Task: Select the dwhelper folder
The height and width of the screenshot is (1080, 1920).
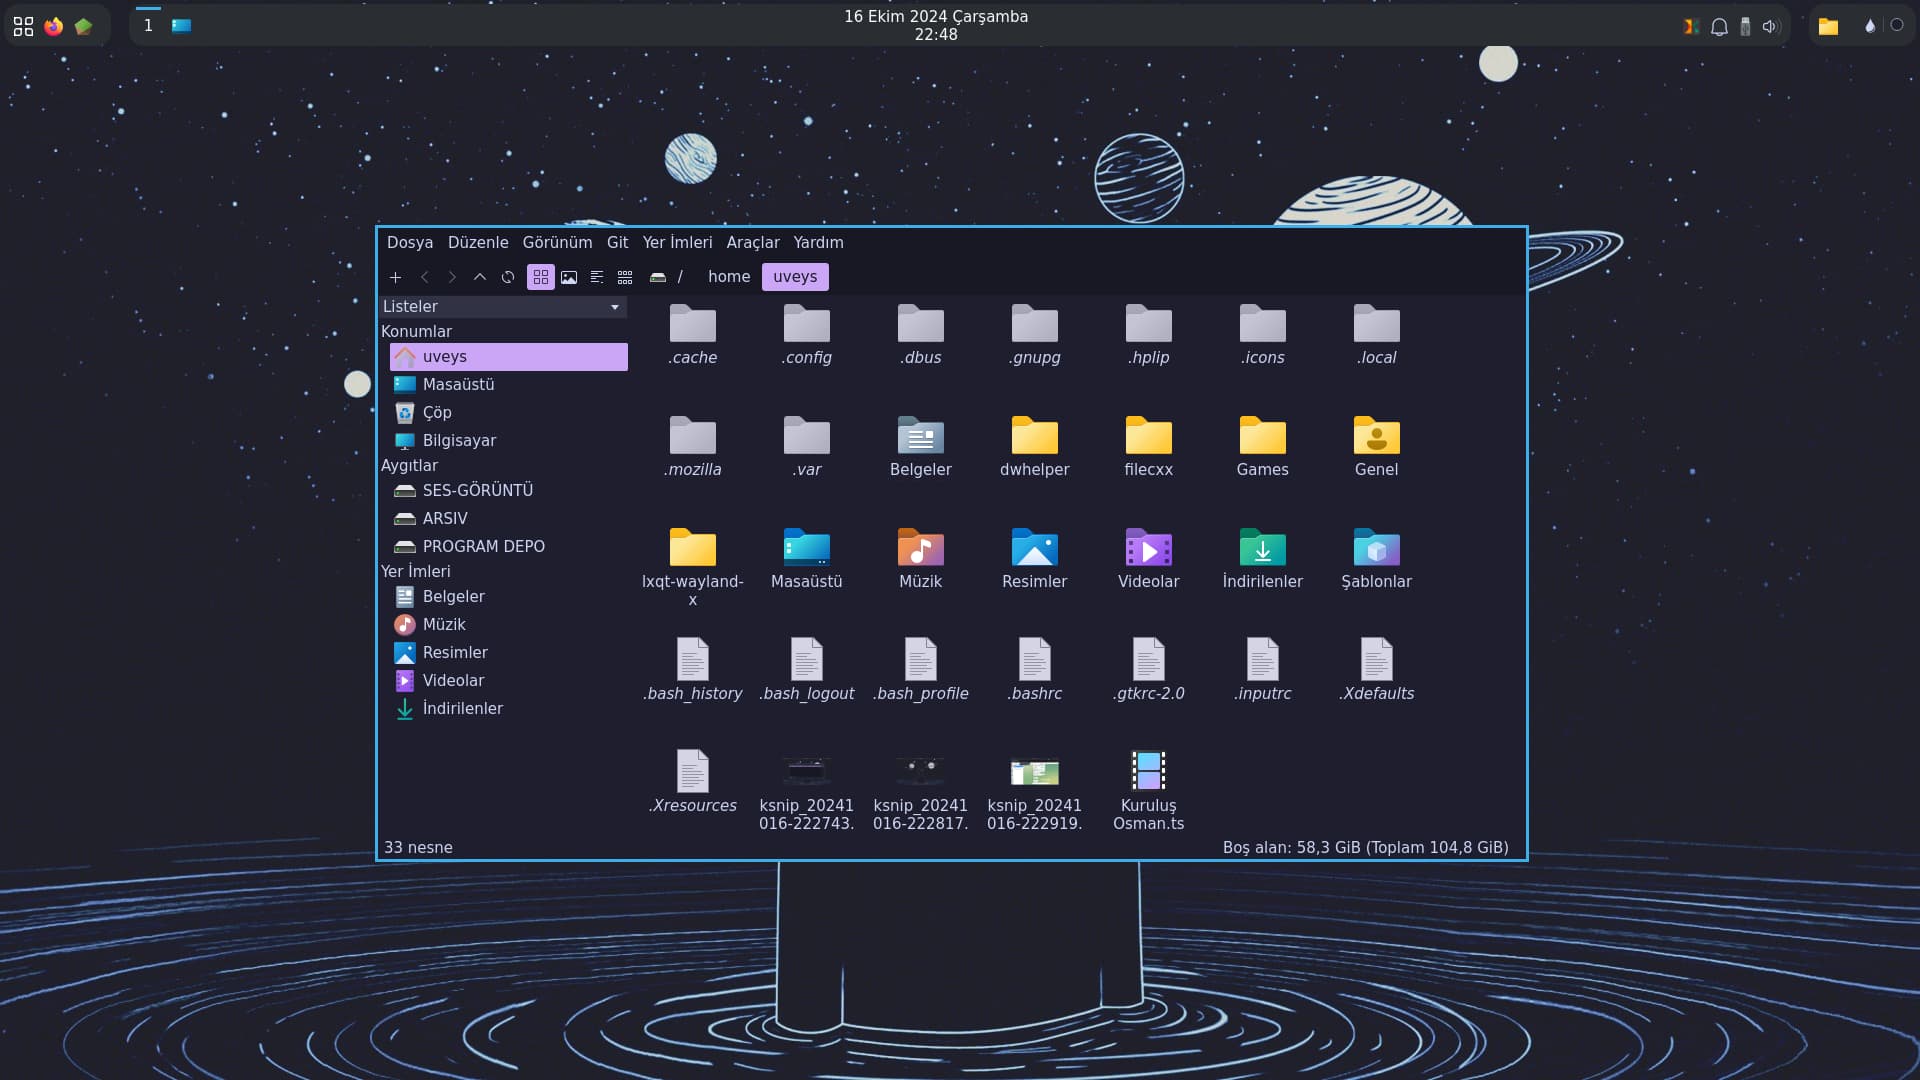Action: (x=1035, y=447)
